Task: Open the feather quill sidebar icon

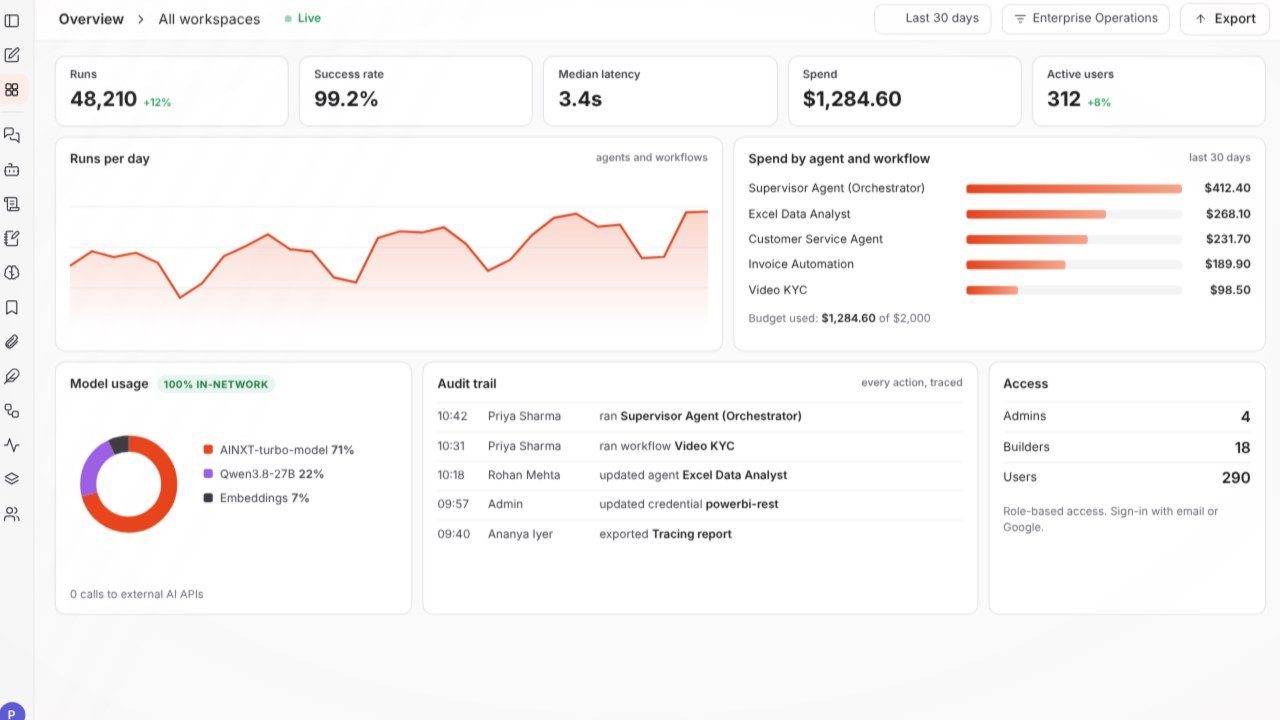Action: click(12, 376)
